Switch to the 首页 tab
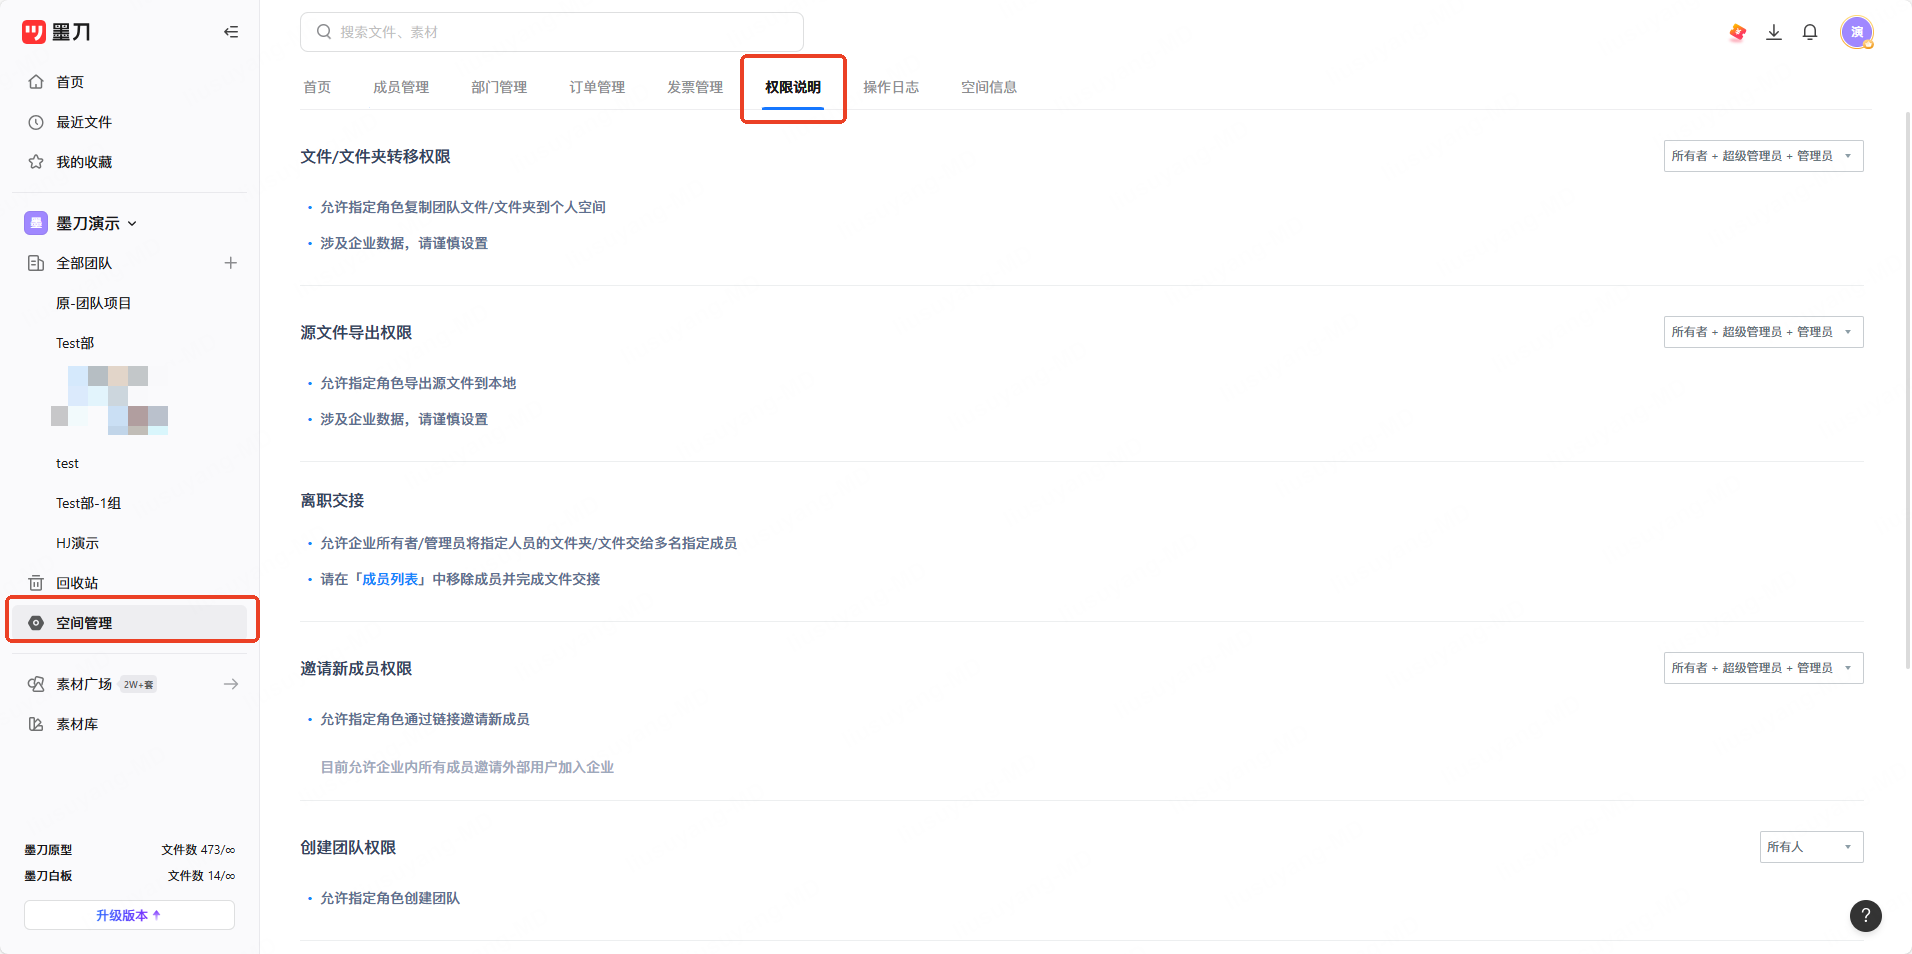This screenshot has width=1912, height=954. pos(317,87)
